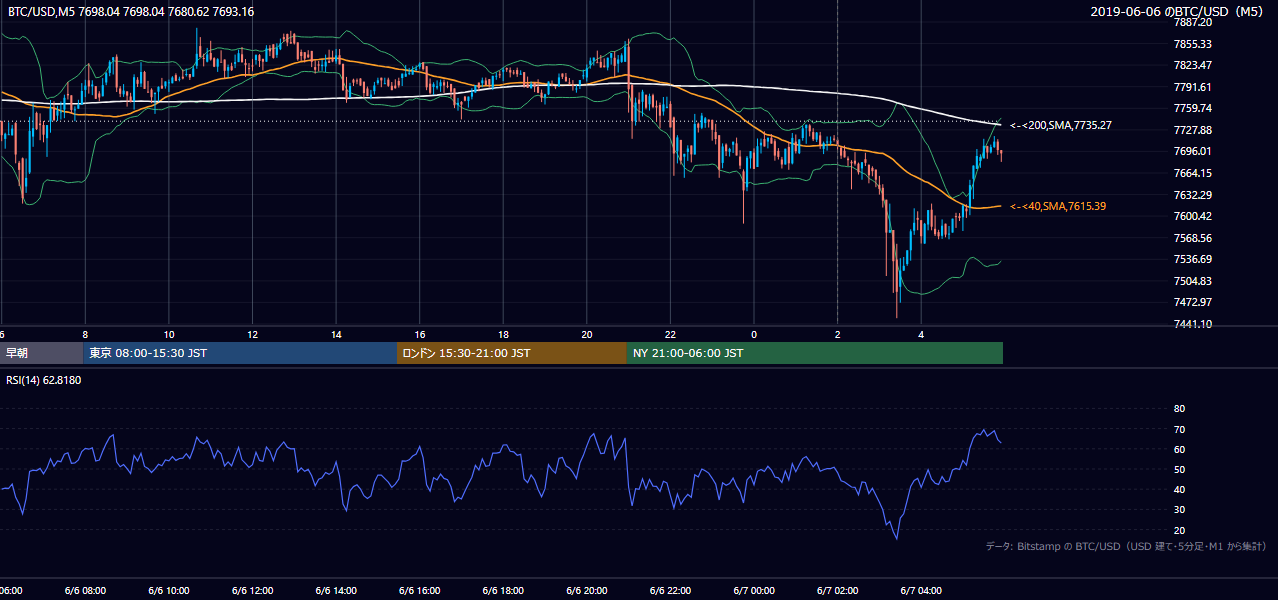Click price axis value 7823.47
The image size is (1278, 600).
coord(1193,65)
